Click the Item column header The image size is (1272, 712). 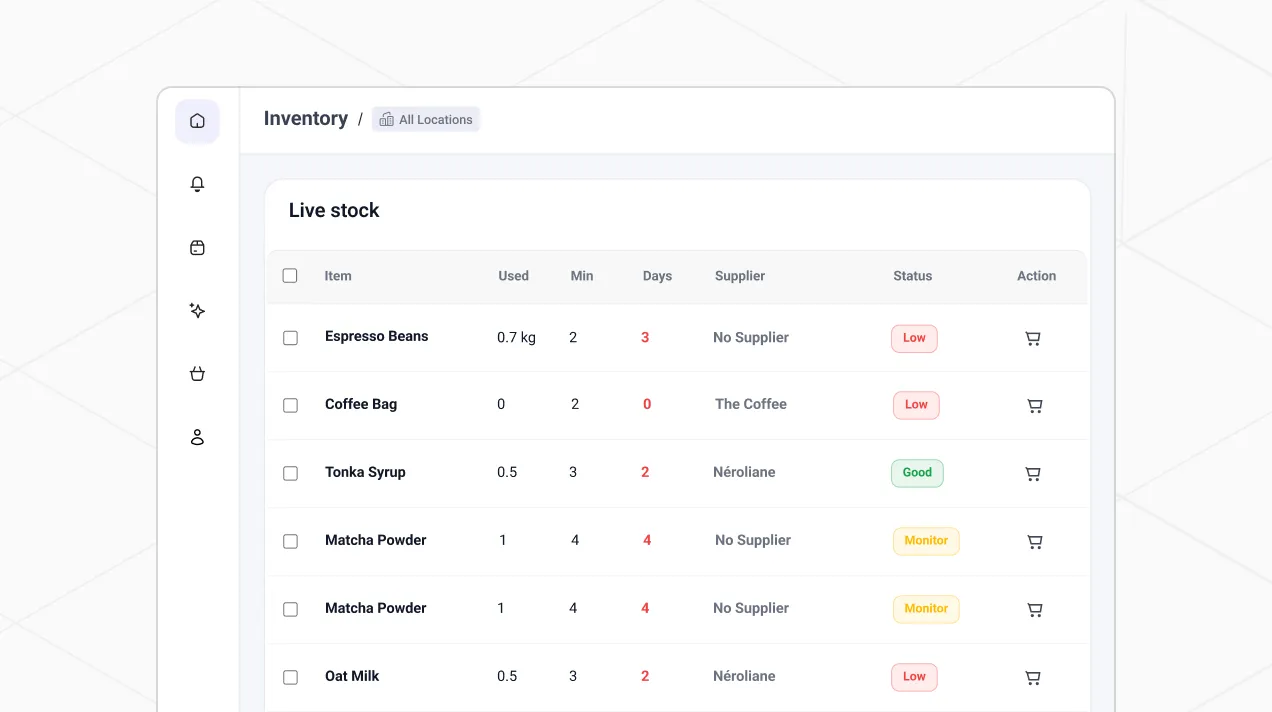[x=338, y=276]
